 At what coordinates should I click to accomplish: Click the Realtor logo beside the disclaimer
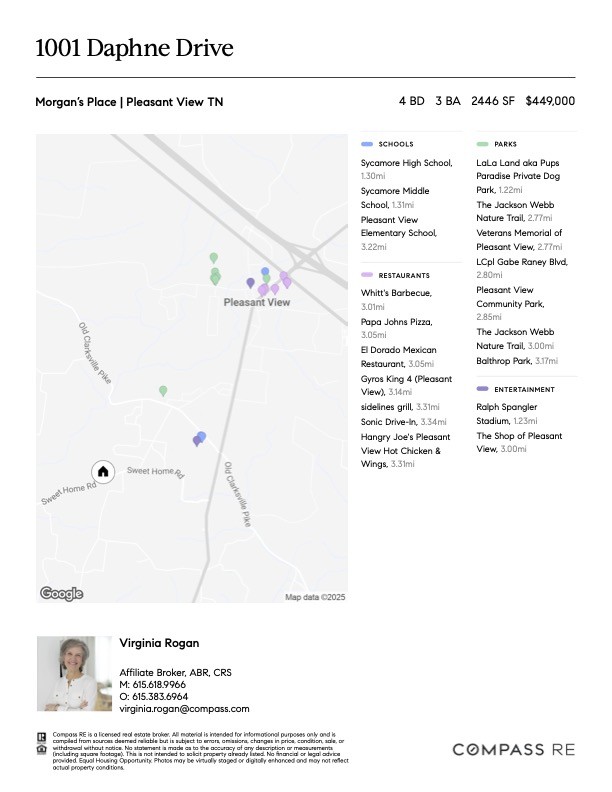41,737
